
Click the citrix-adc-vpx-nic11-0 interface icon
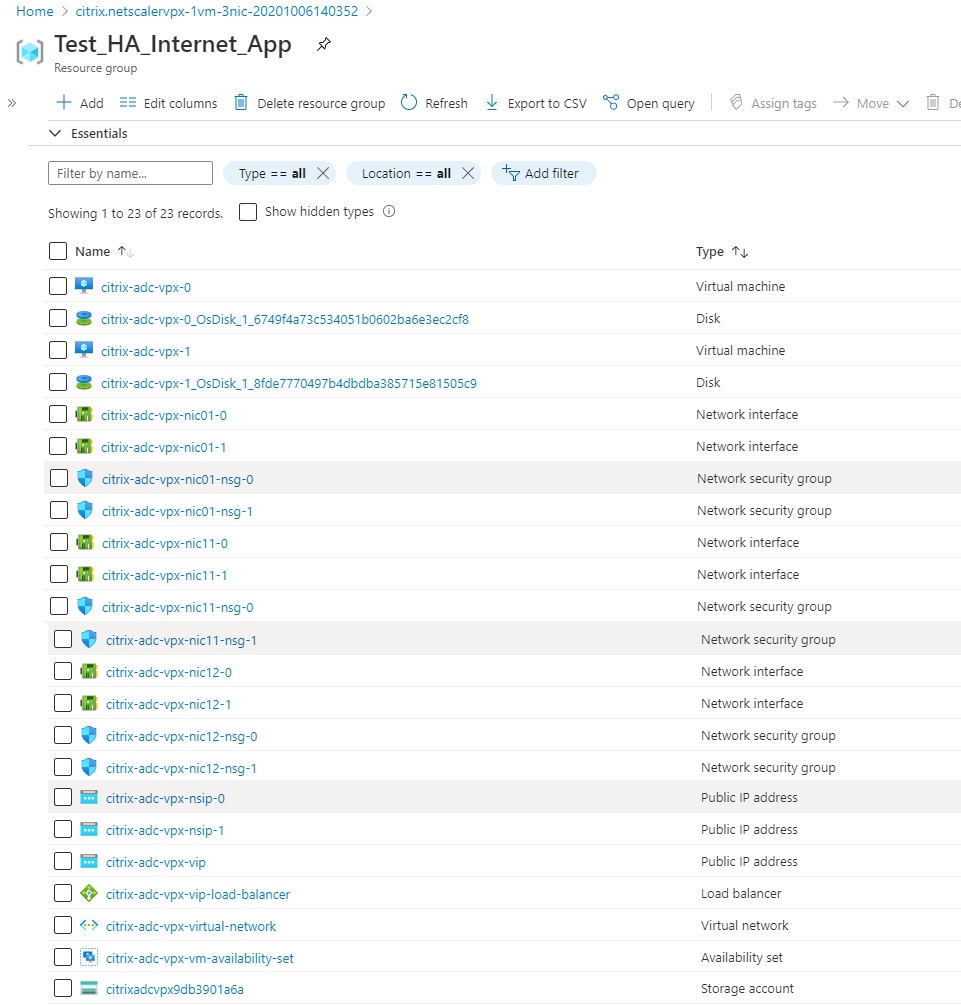pyautogui.click(x=85, y=542)
